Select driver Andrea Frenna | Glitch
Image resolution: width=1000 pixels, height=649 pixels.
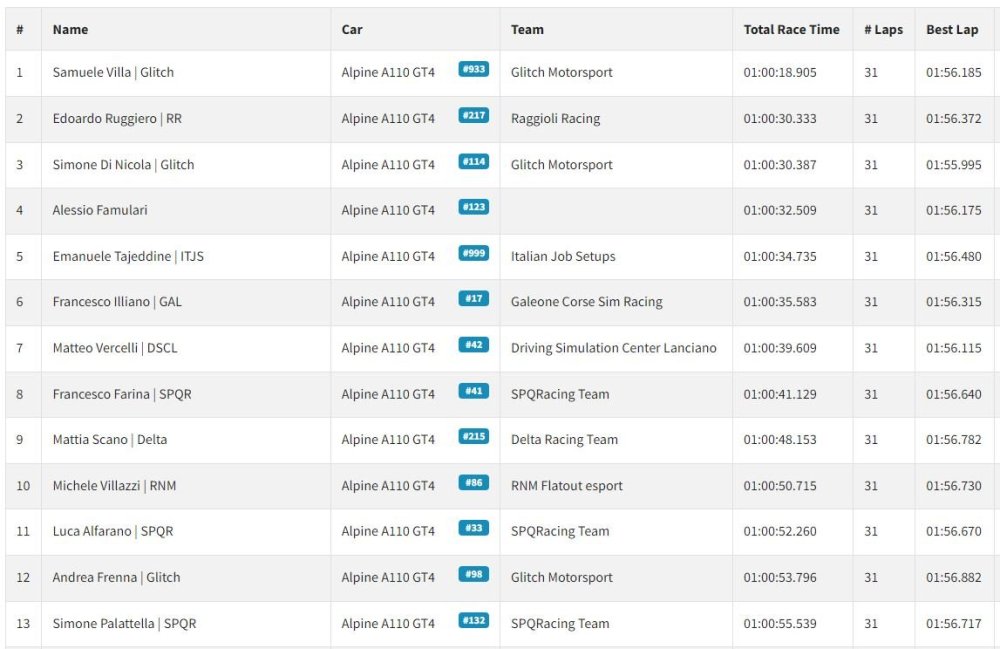(117, 578)
